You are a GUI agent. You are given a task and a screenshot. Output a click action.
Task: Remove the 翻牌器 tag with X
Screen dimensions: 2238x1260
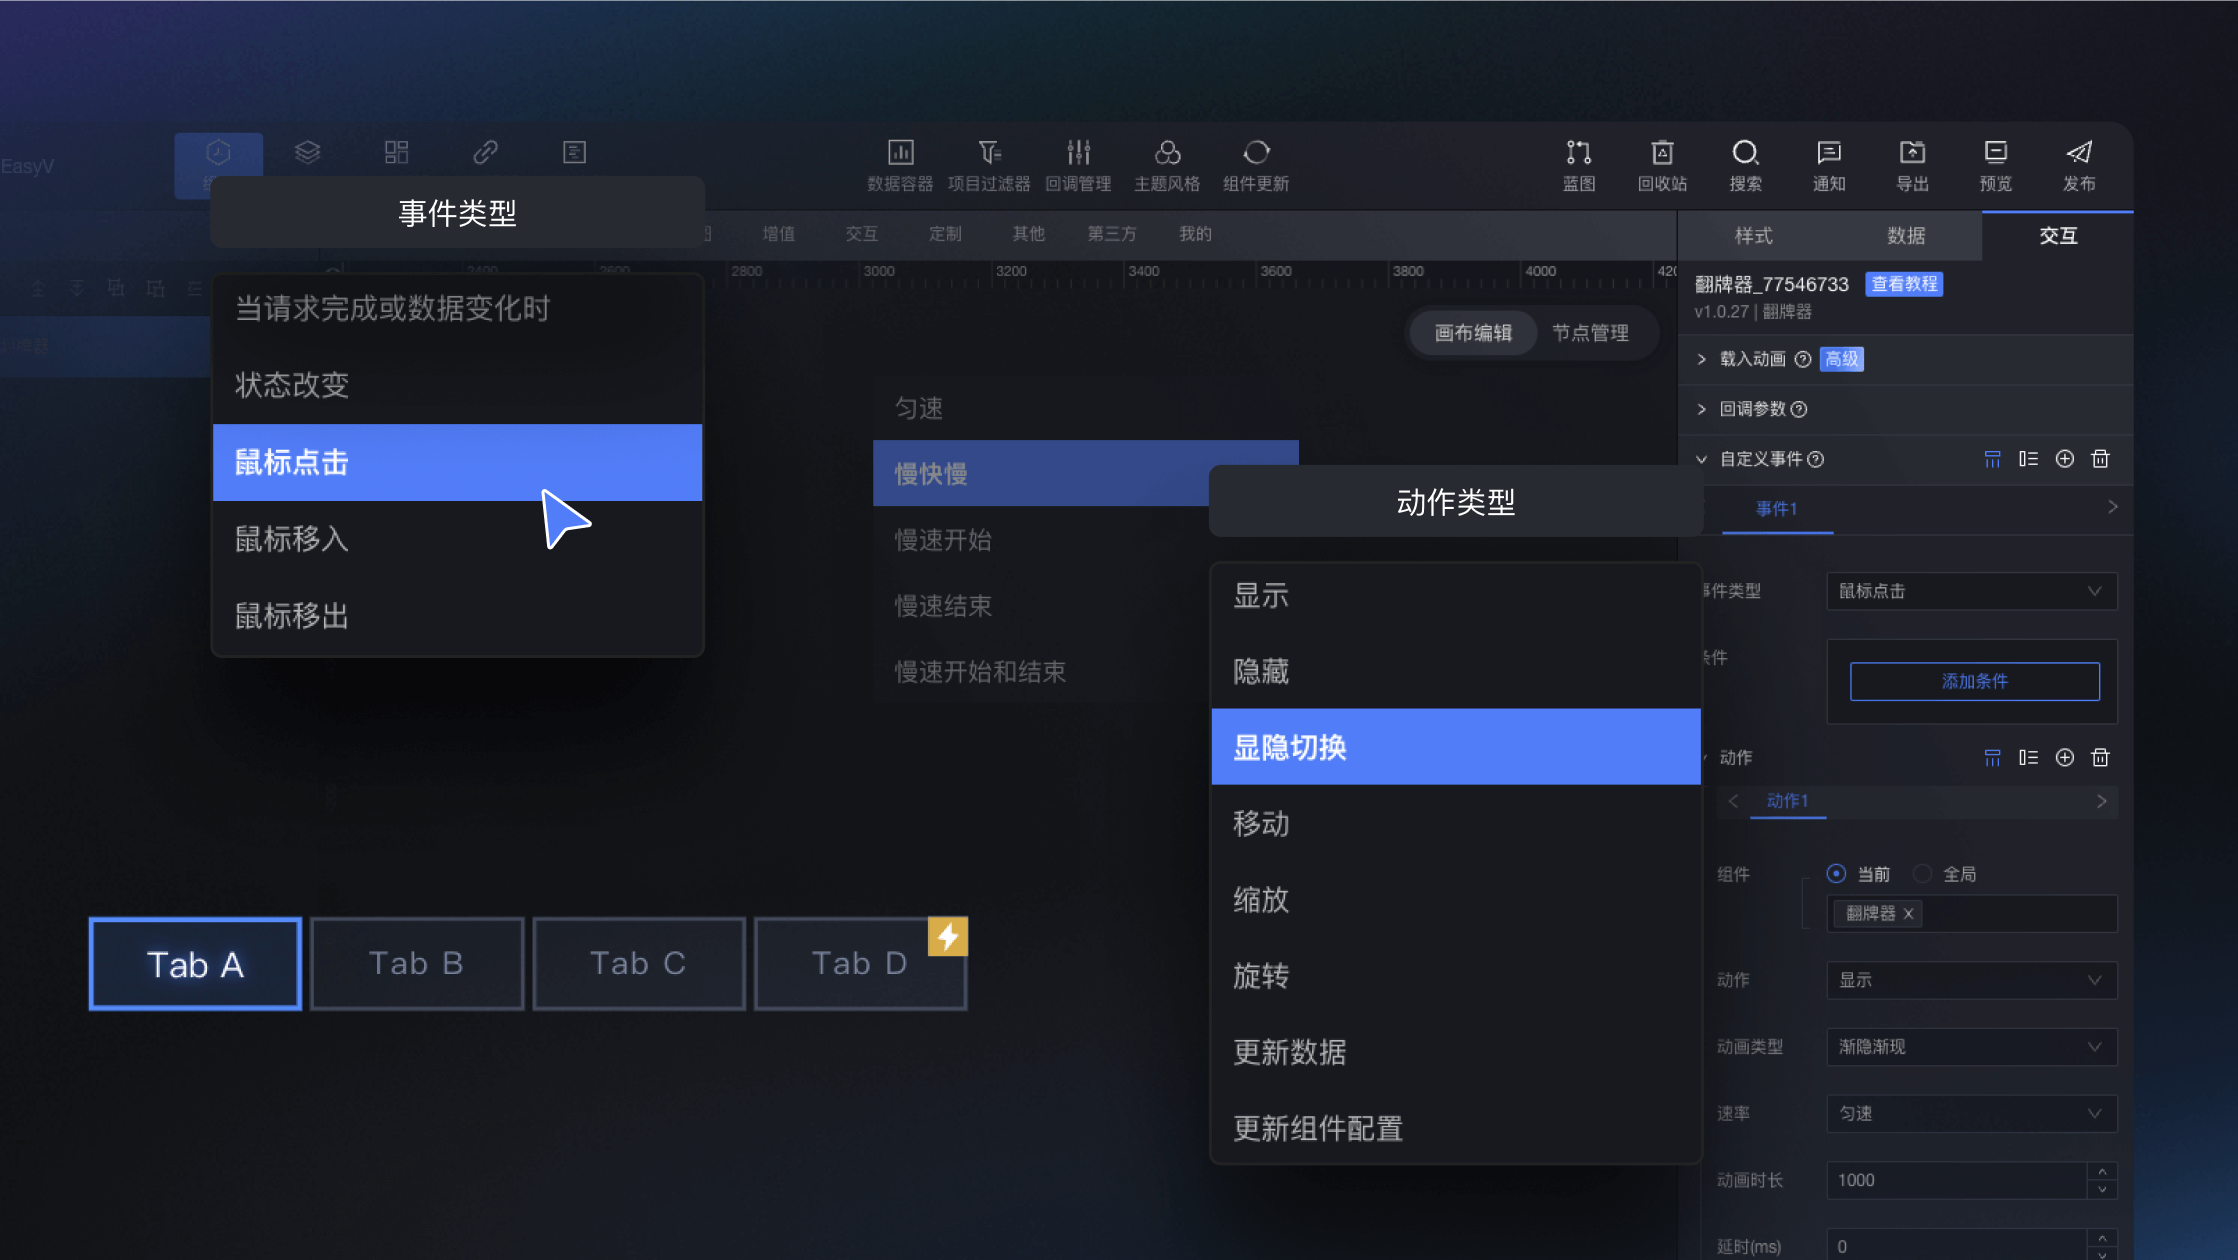point(1908,913)
